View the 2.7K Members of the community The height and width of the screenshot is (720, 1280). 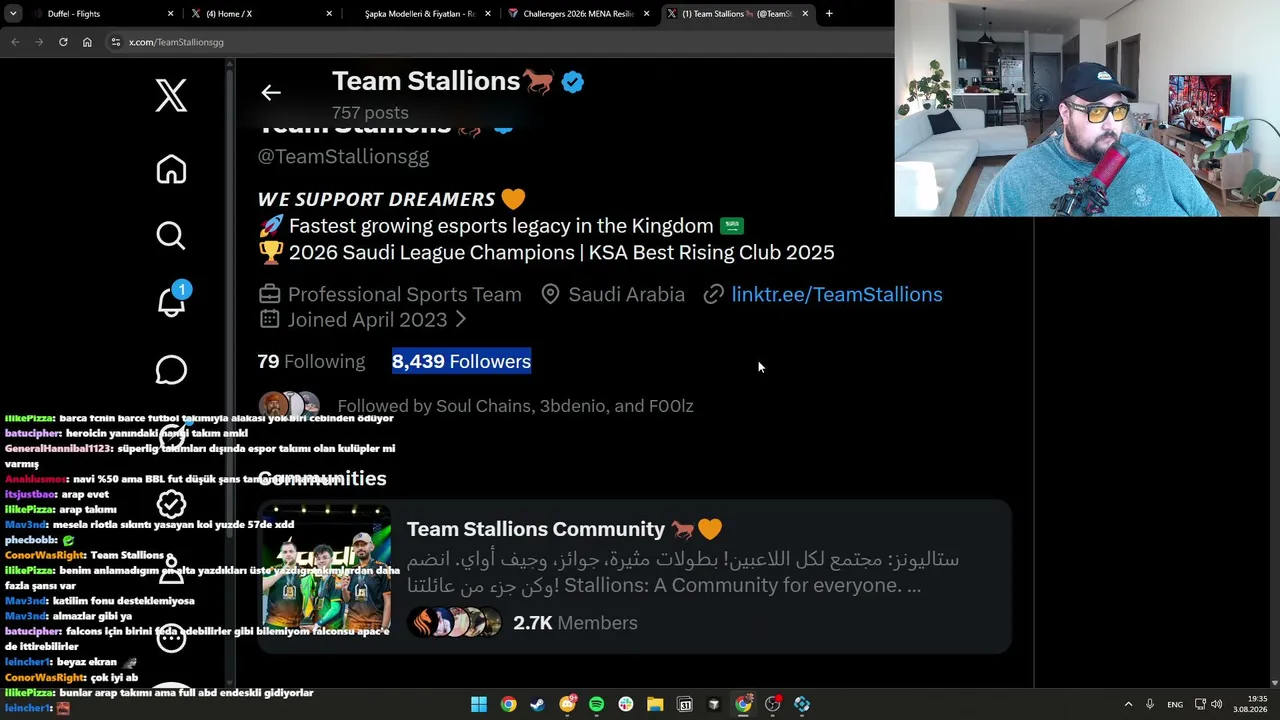pos(575,622)
